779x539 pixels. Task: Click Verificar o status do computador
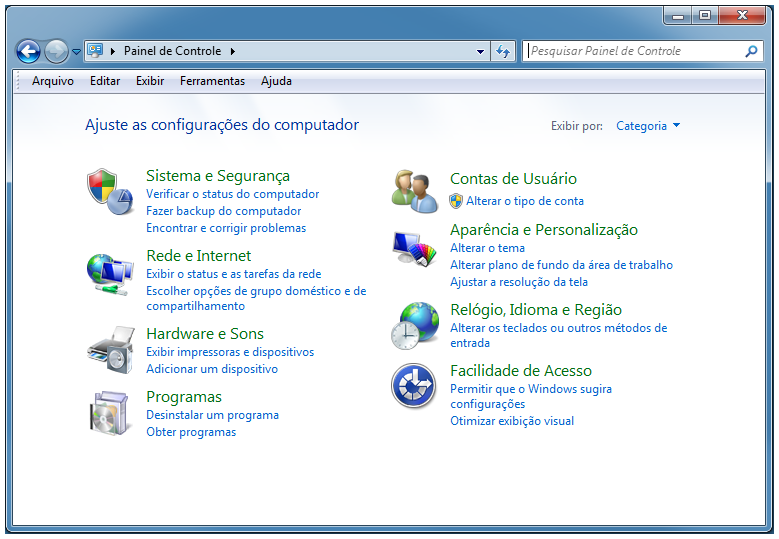[233, 194]
